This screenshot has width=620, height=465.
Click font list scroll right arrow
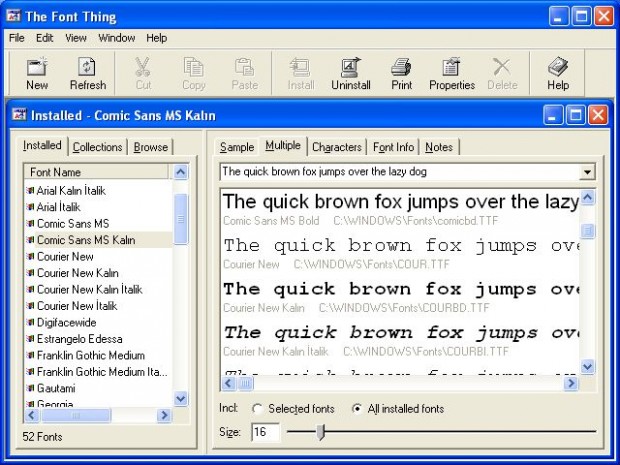coord(164,415)
